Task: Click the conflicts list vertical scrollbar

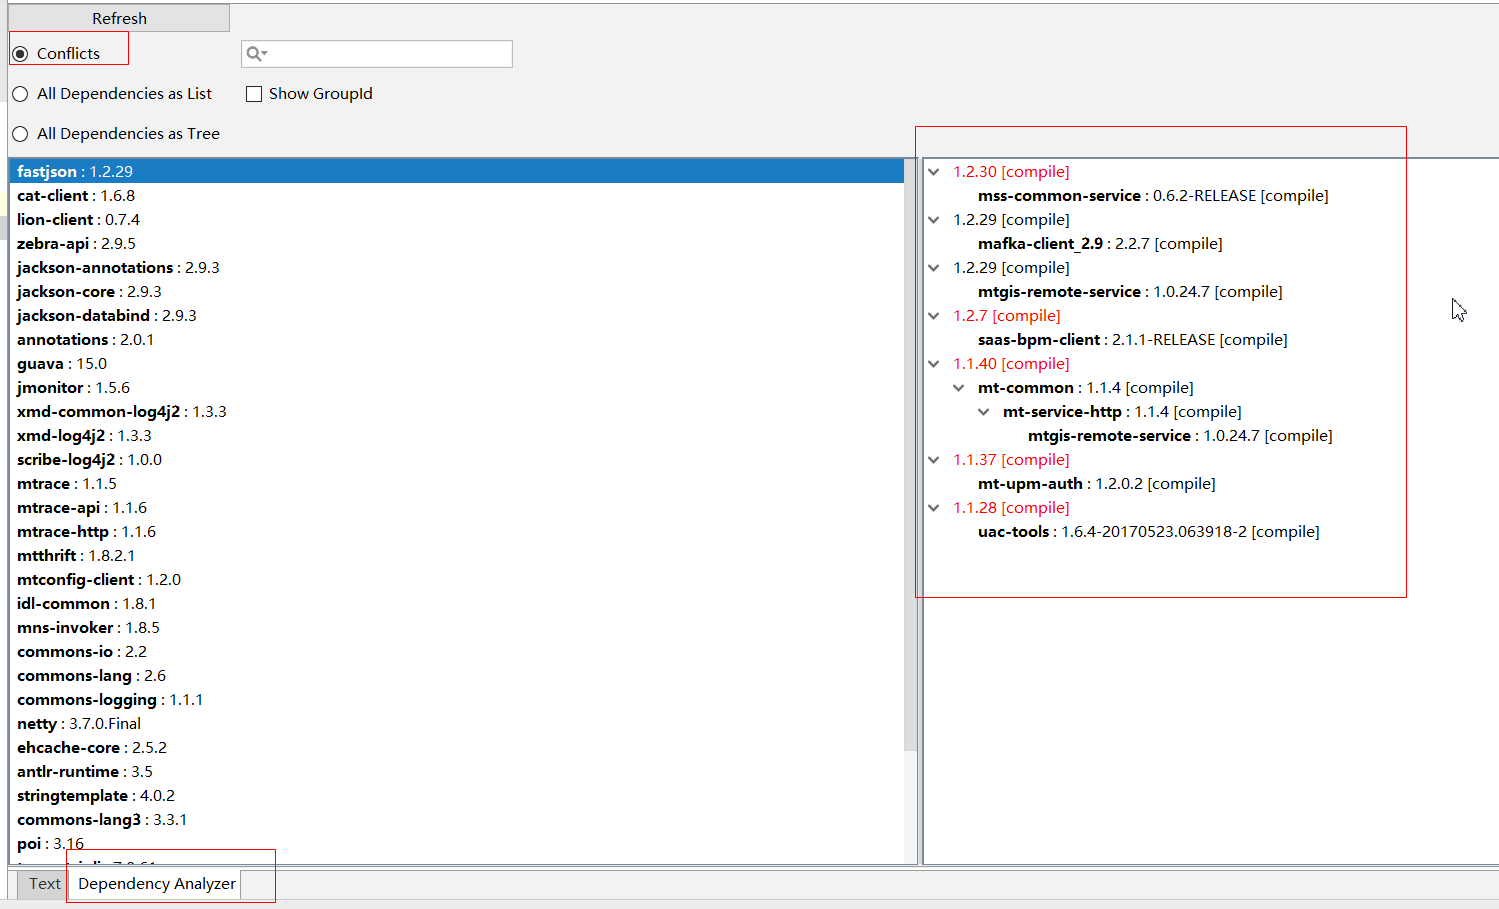Action: pos(910,455)
